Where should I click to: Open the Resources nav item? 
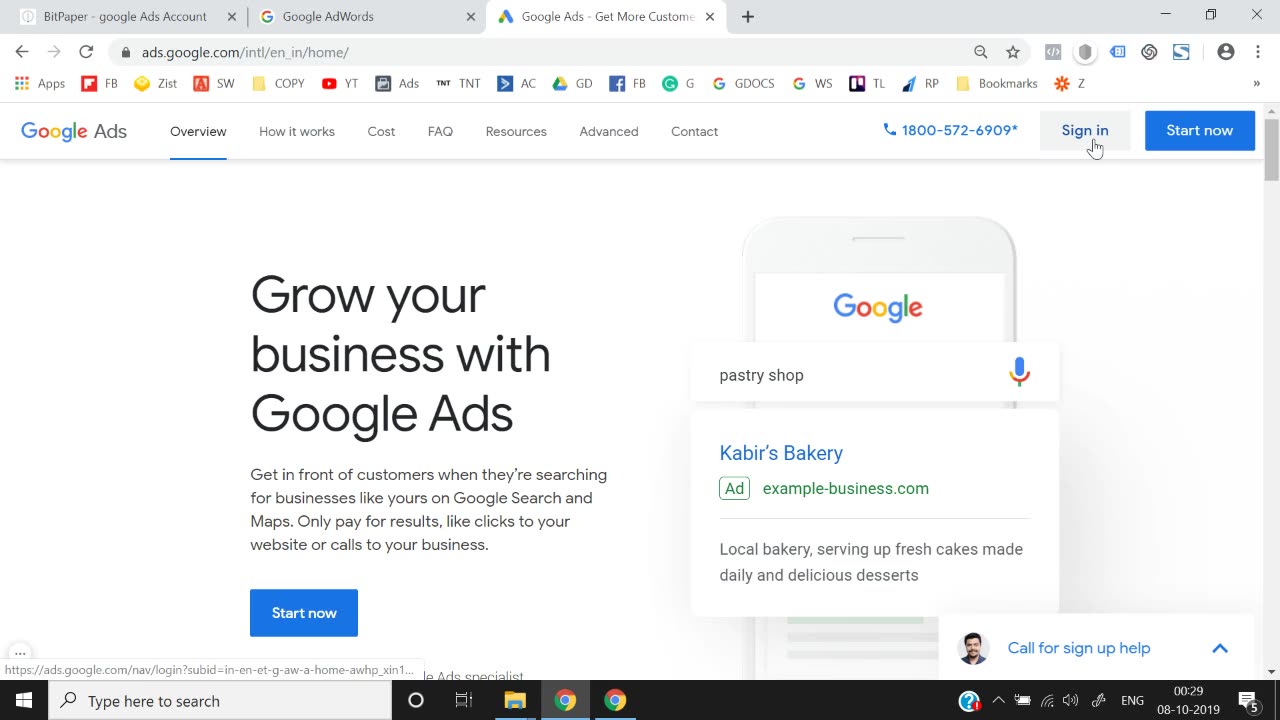(x=516, y=131)
